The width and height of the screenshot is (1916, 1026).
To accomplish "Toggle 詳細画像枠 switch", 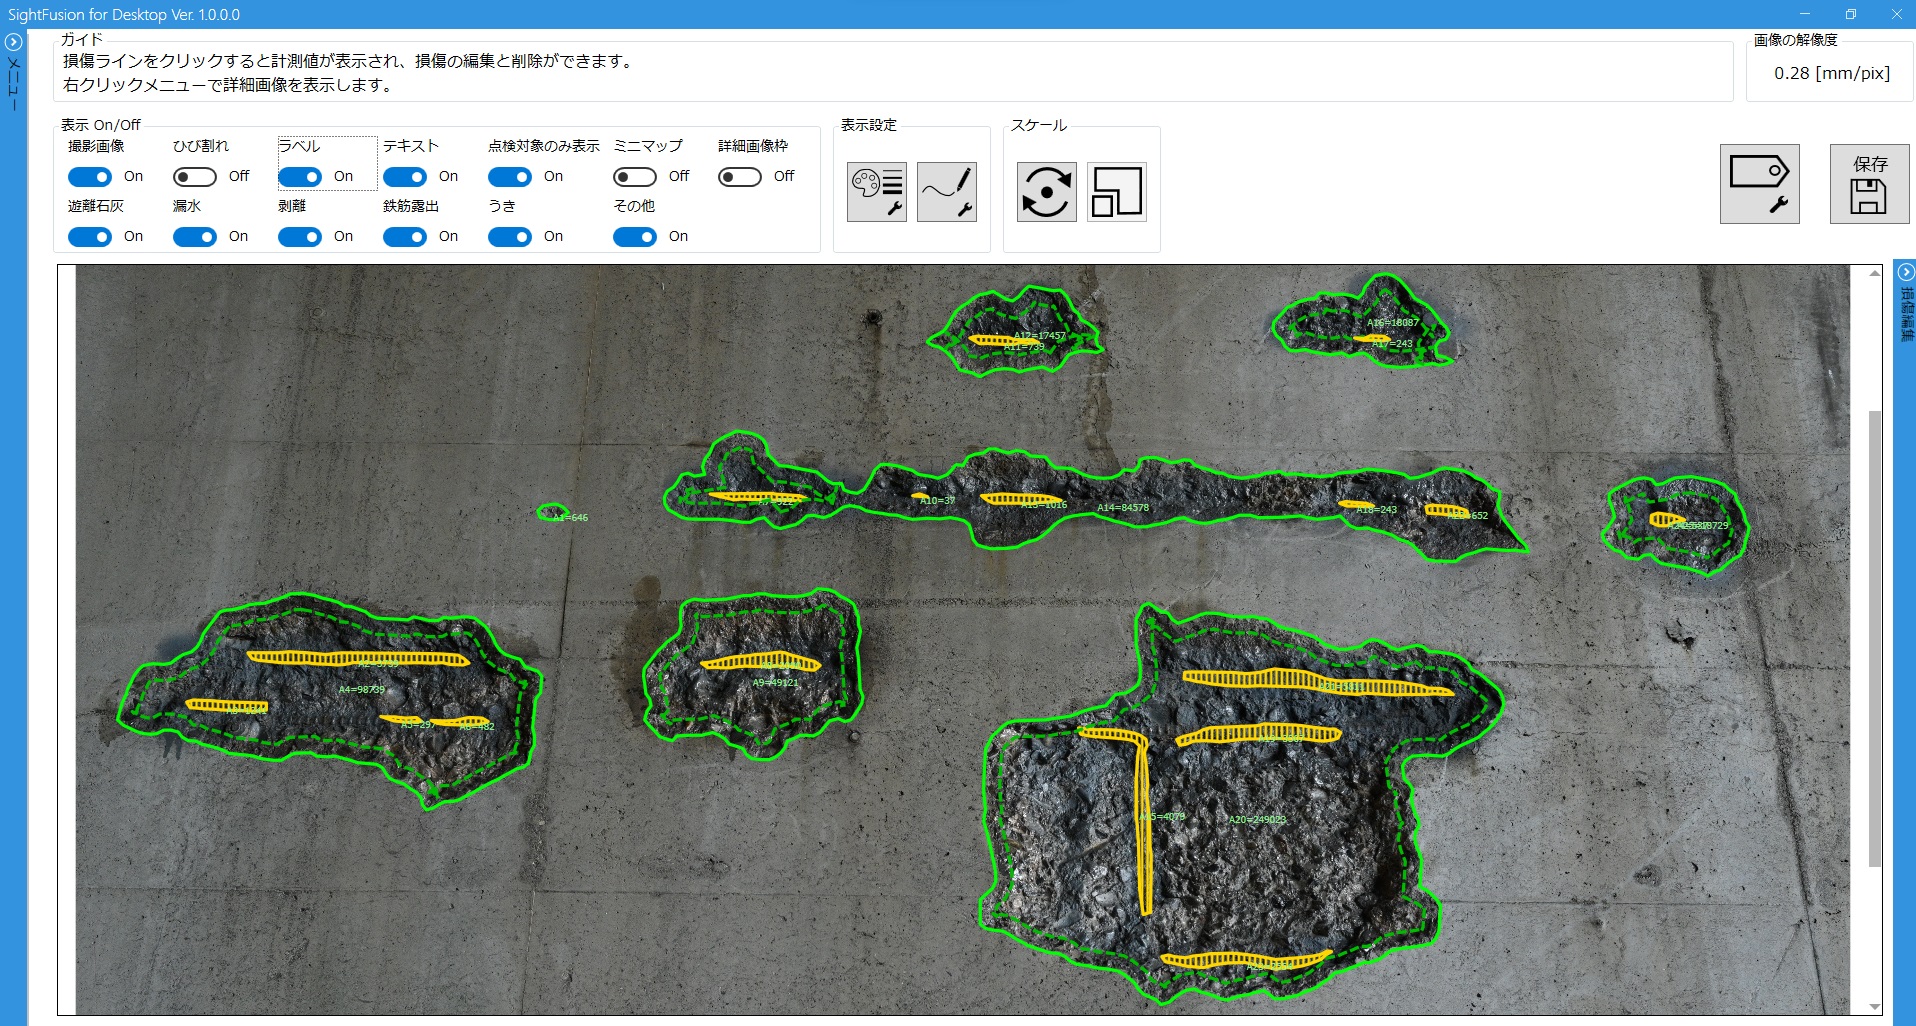I will coord(740,177).
